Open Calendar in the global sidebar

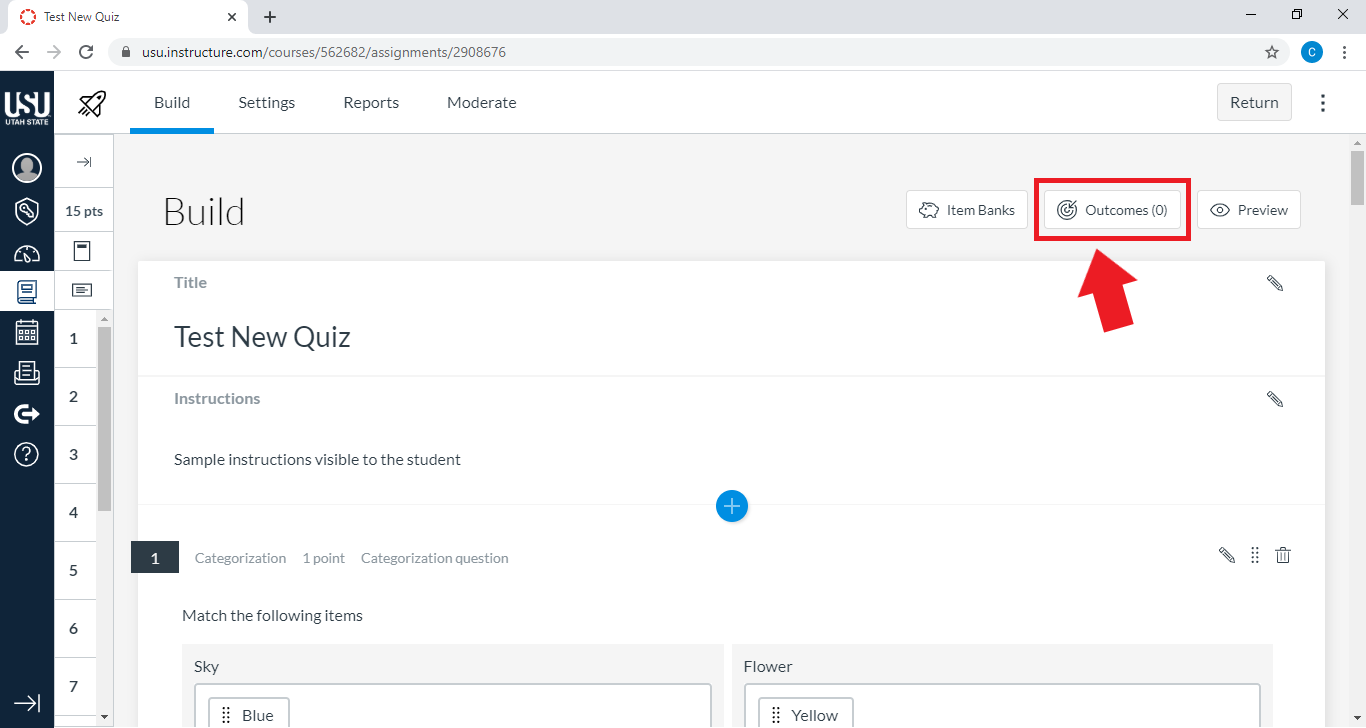click(x=27, y=332)
